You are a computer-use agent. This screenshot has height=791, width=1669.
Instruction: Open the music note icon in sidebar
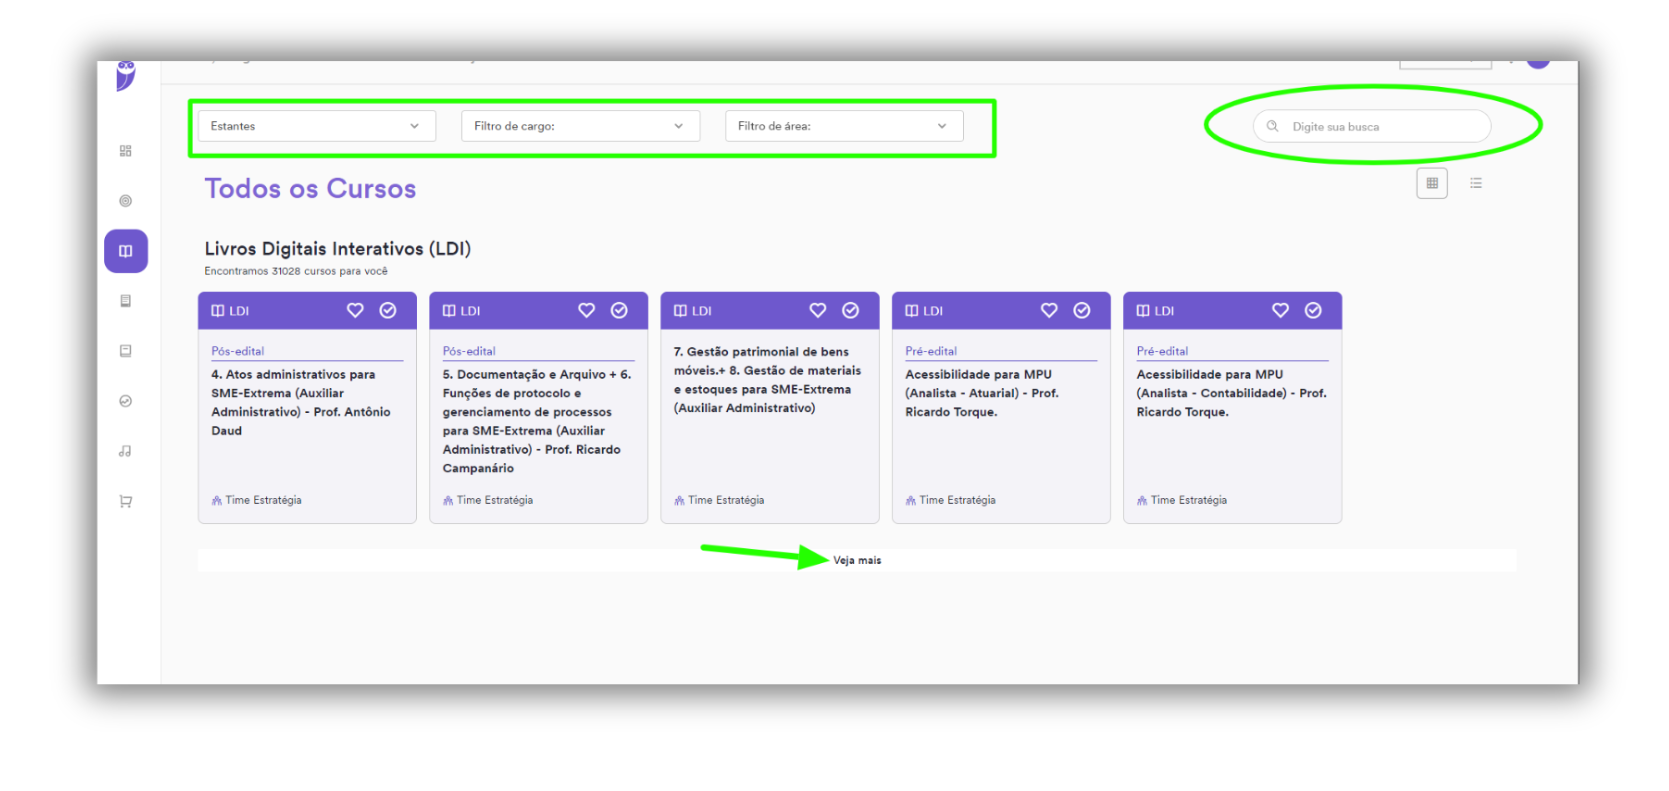point(126,451)
